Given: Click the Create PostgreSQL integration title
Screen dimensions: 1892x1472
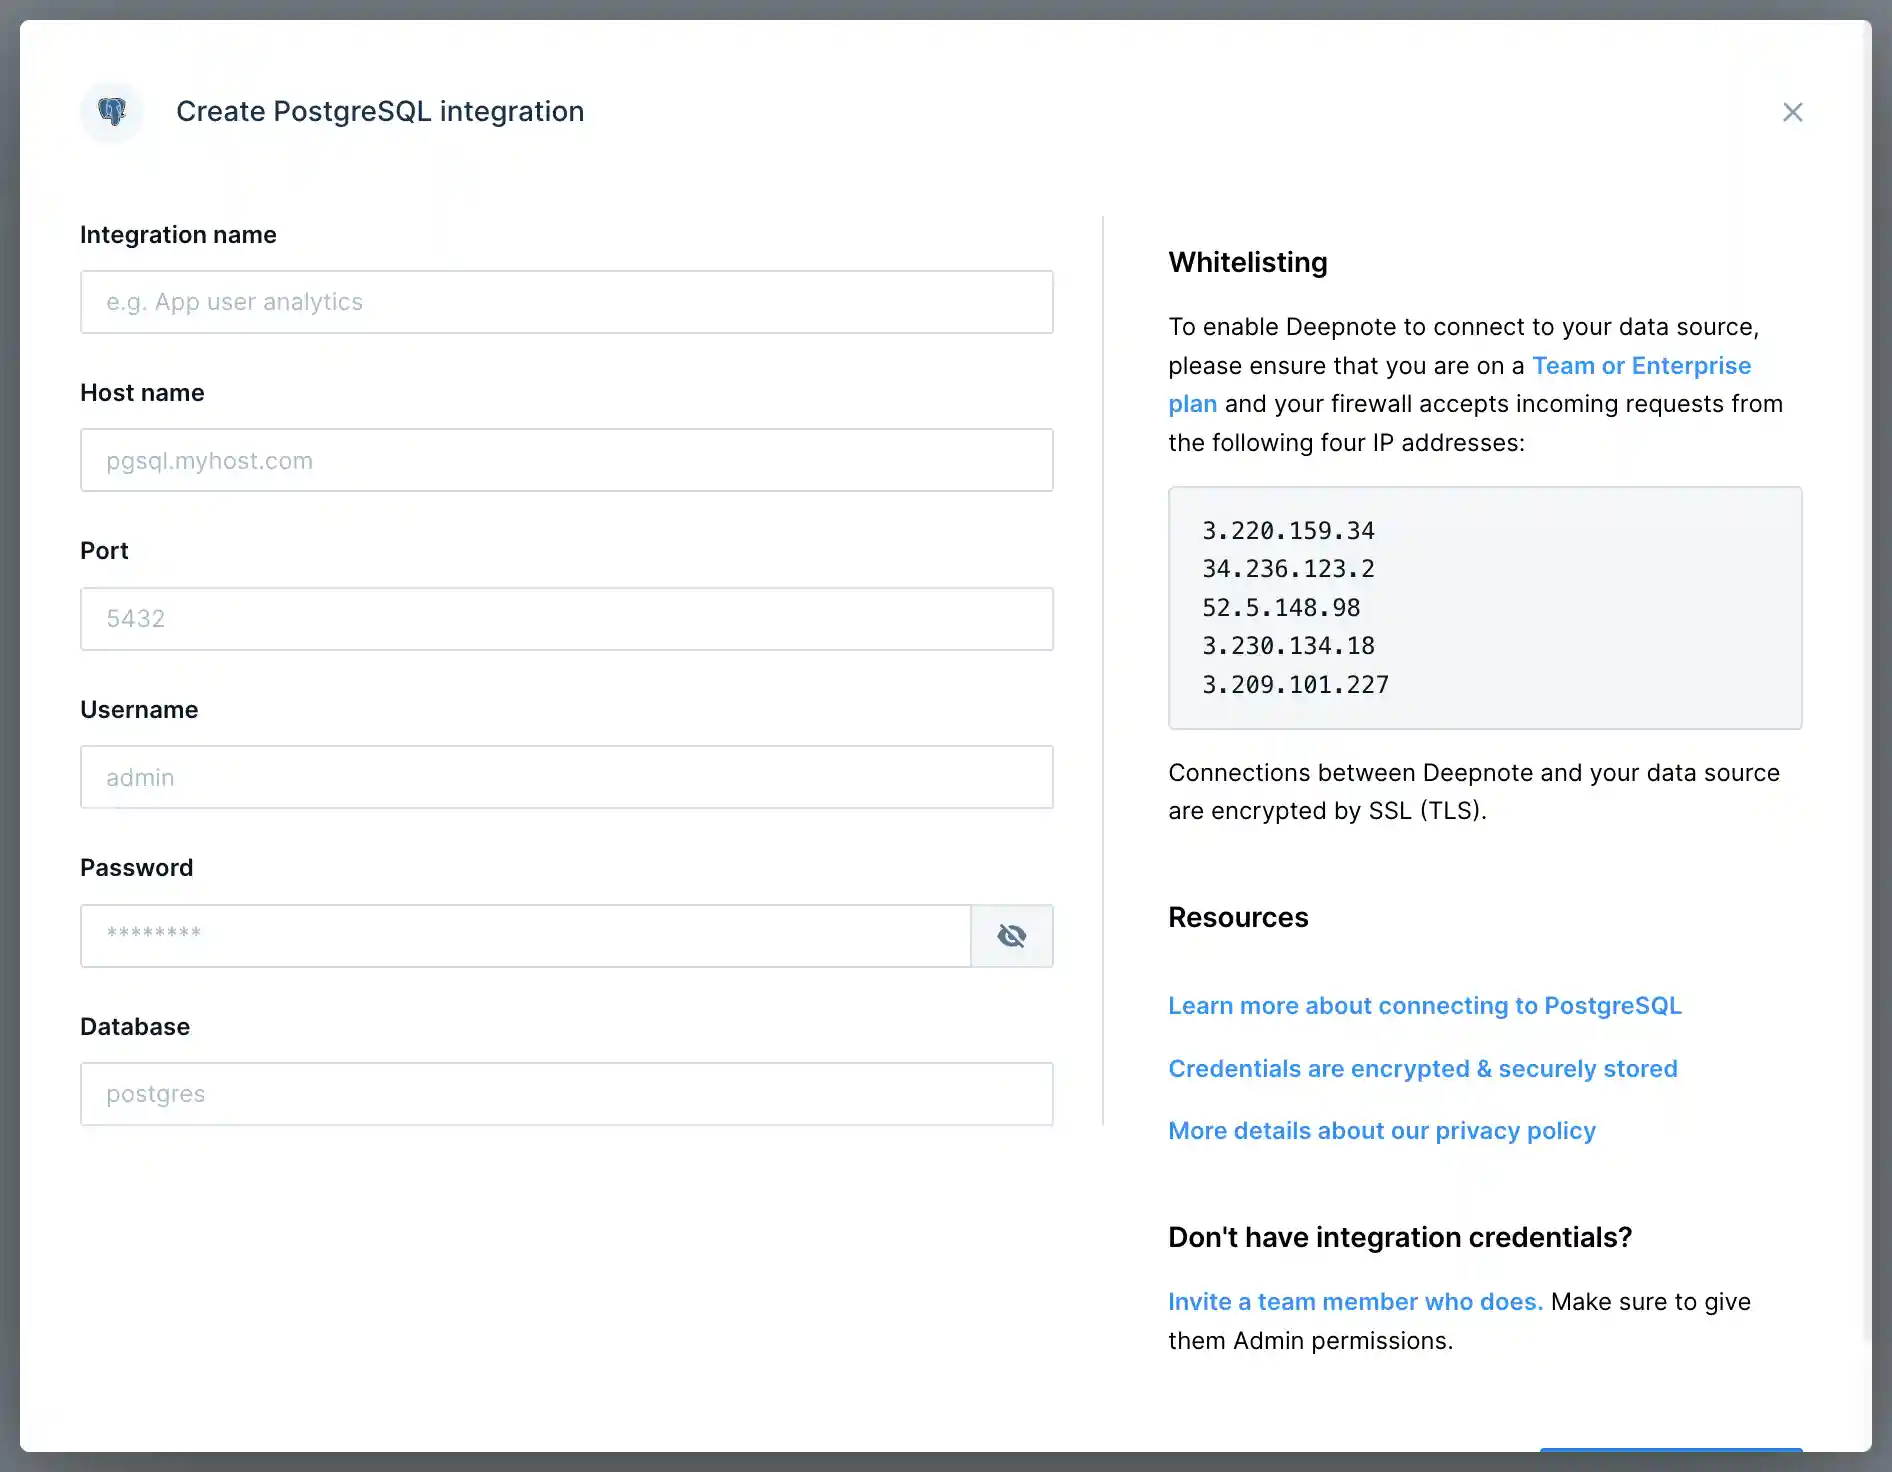Looking at the screenshot, I should click(x=380, y=111).
